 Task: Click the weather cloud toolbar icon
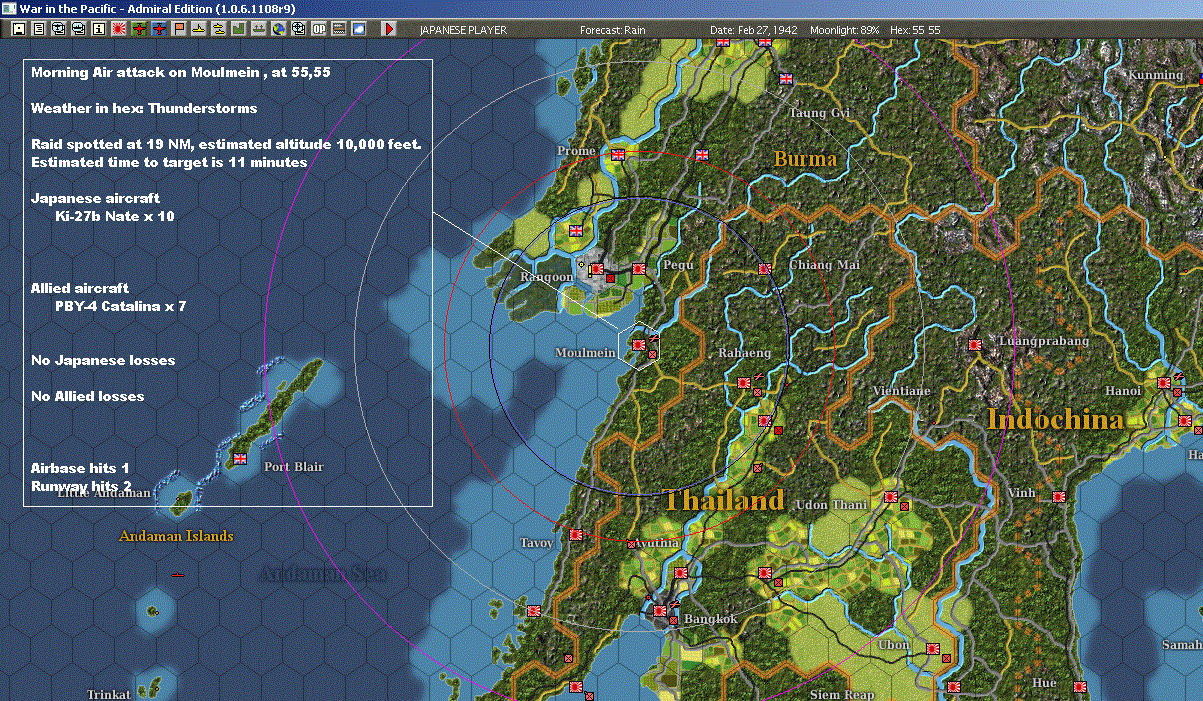[359, 29]
